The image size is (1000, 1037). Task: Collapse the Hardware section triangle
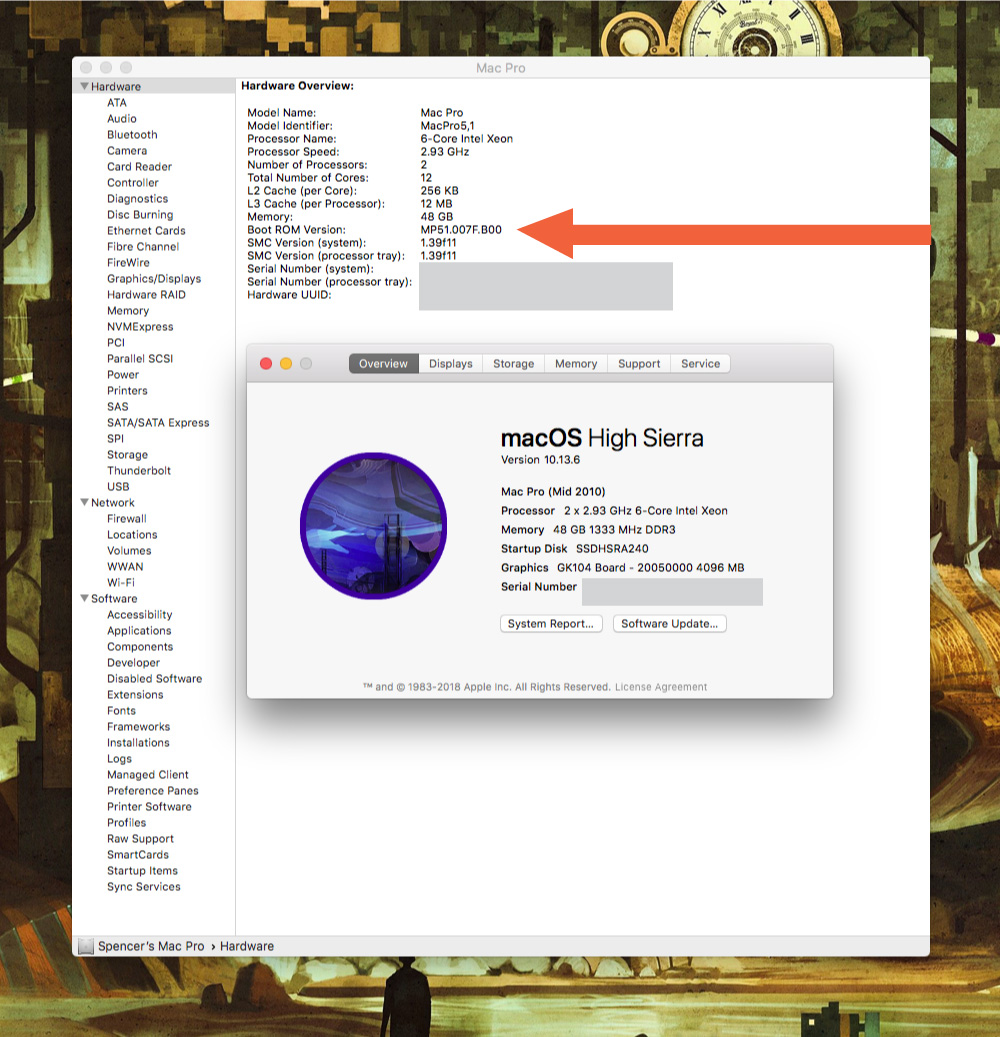pos(85,86)
